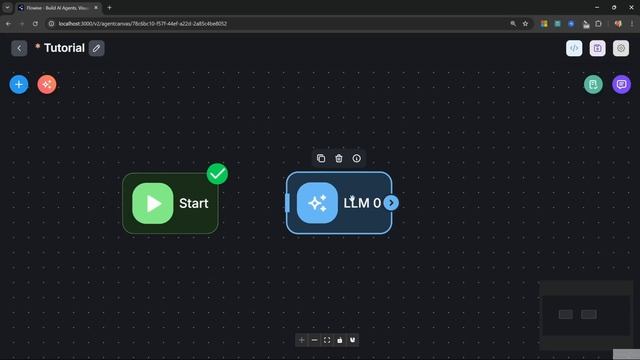Show info for the LLM 0 node
Image resolution: width=640 pixels, height=360 pixels.
pyautogui.click(x=356, y=158)
